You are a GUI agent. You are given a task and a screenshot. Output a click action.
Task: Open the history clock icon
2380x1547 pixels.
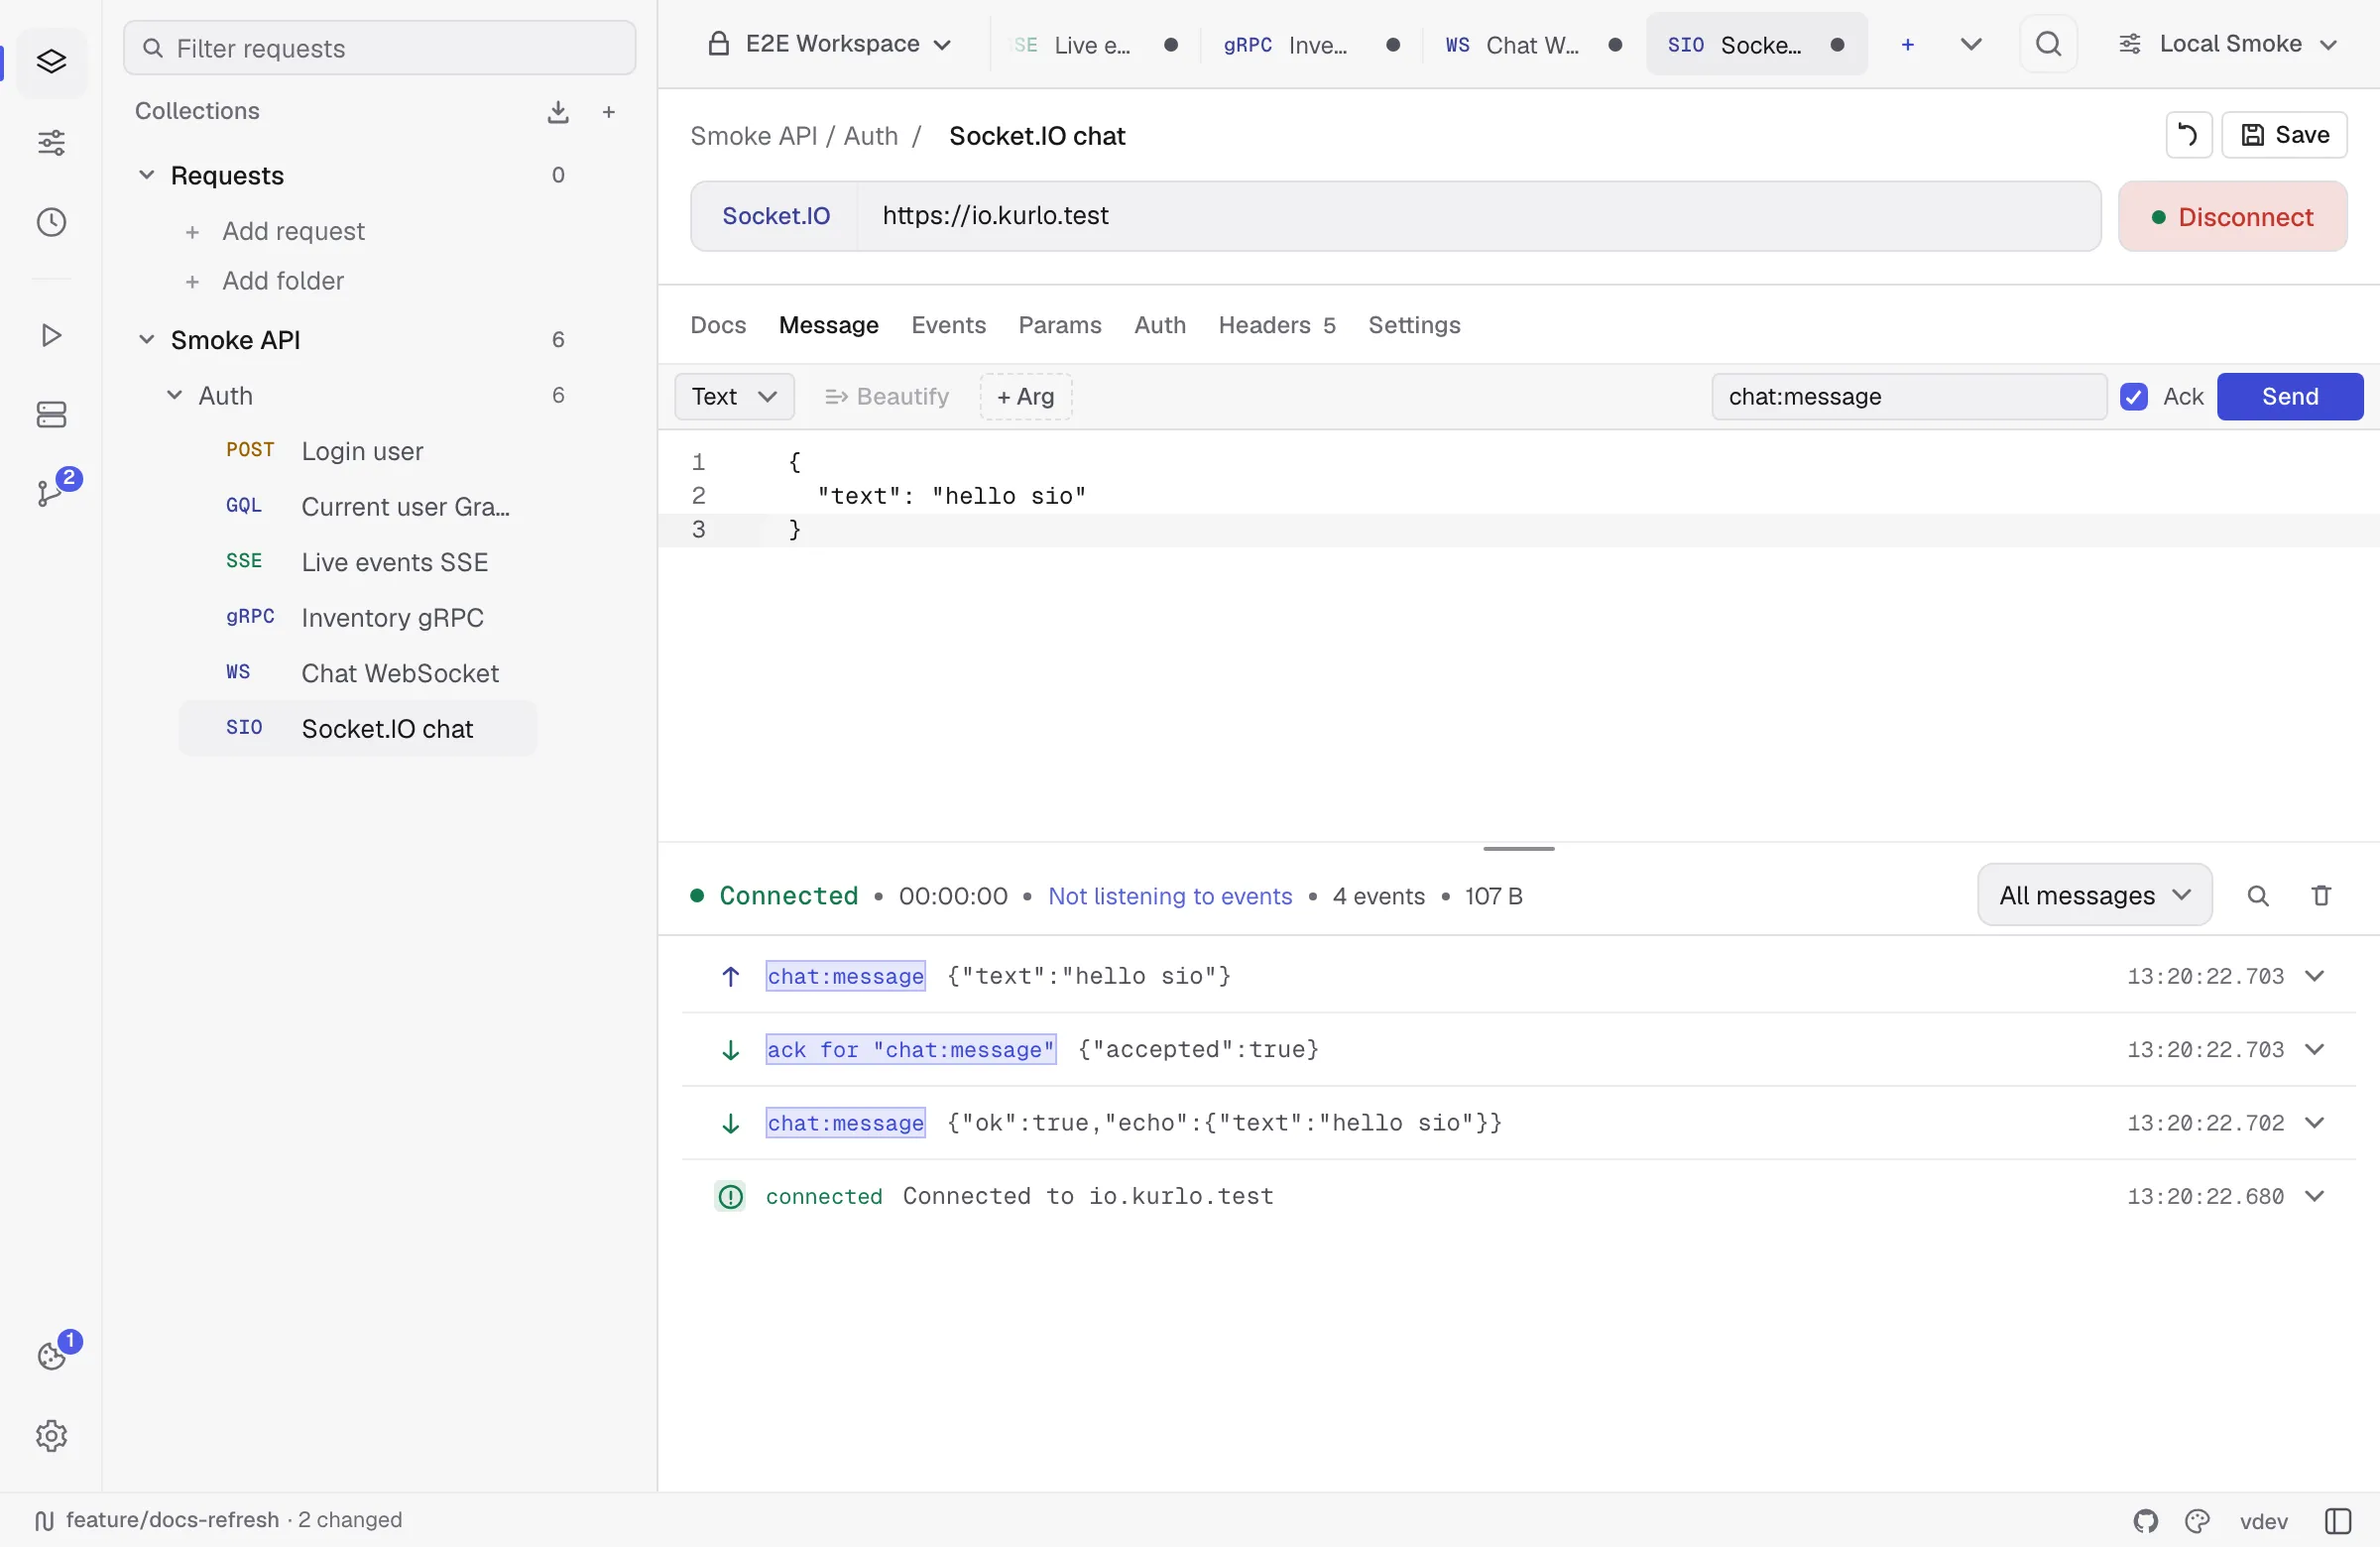51,222
